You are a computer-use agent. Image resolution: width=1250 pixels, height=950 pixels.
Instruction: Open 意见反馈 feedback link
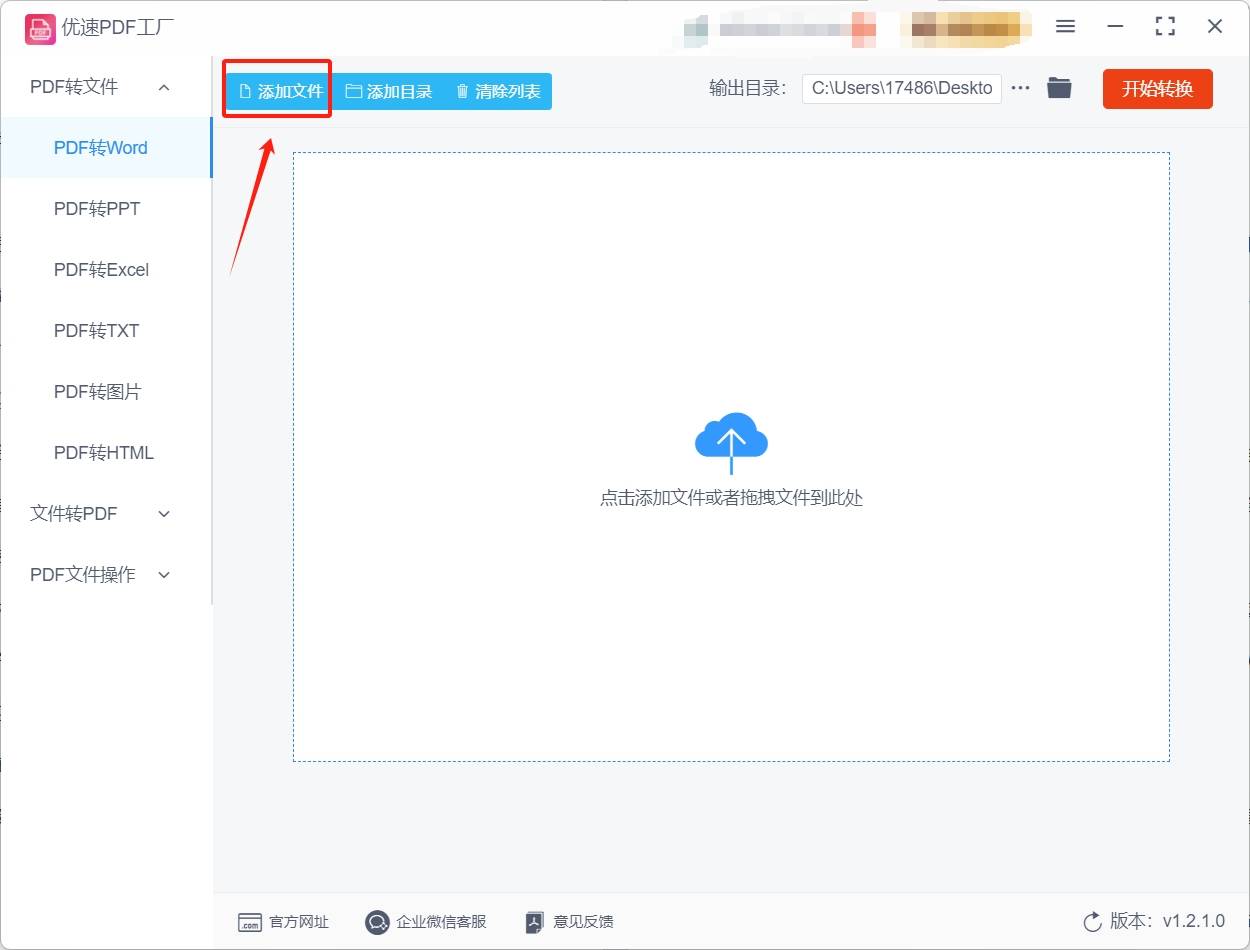[569, 922]
